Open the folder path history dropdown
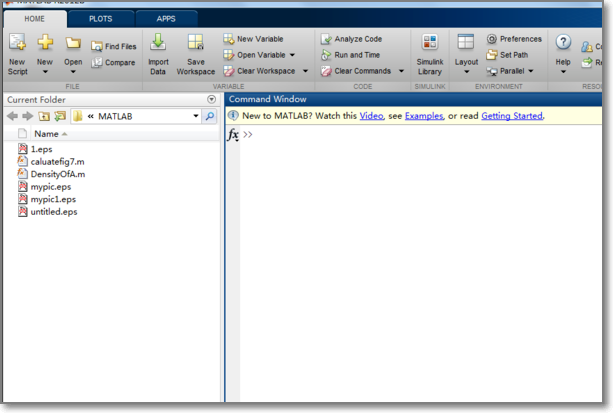Image resolution: width=613 pixels, height=413 pixels. [x=195, y=116]
